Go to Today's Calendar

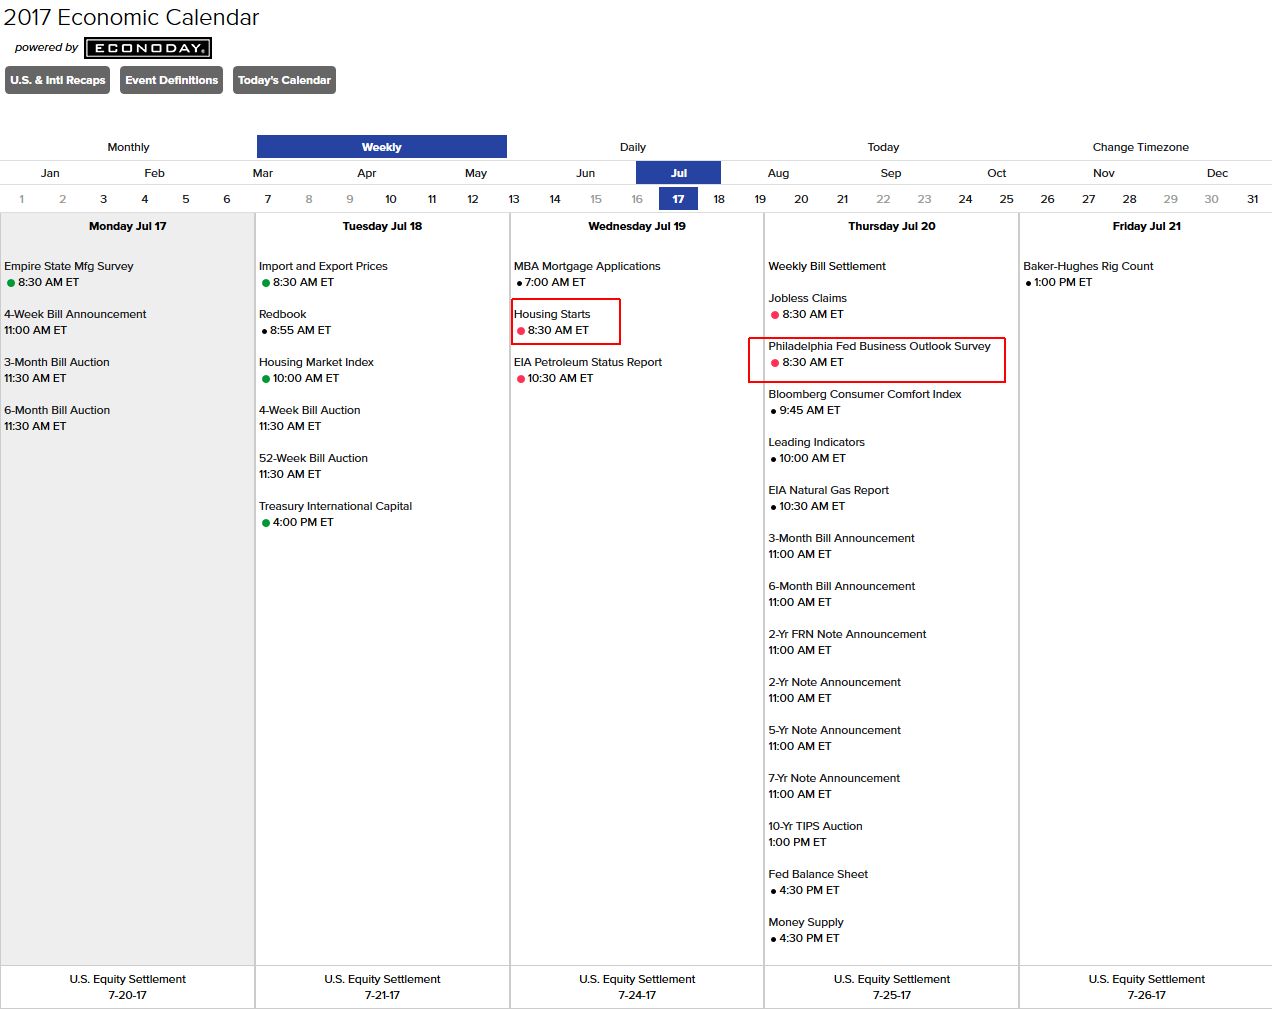(x=284, y=80)
